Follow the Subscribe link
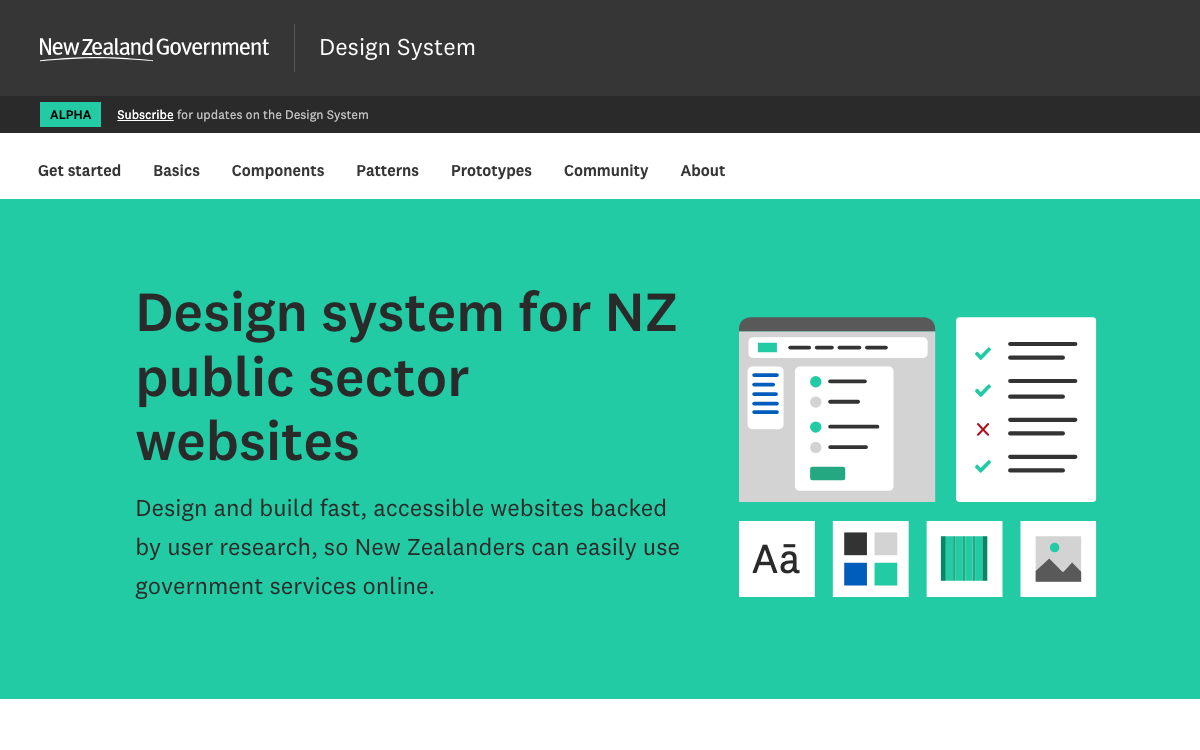This screenshot has width=1200, height=750. (x=145, y=115)
